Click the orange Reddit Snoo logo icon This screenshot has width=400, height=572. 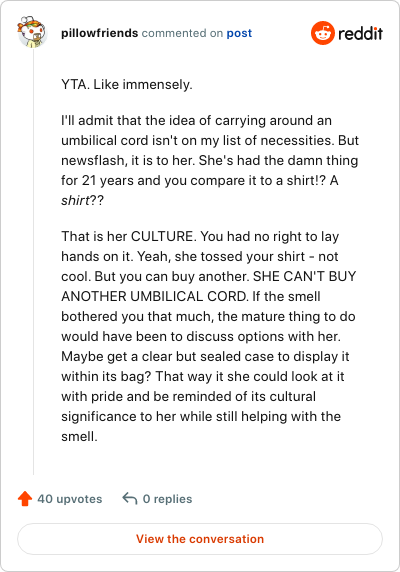pos(322,33)
